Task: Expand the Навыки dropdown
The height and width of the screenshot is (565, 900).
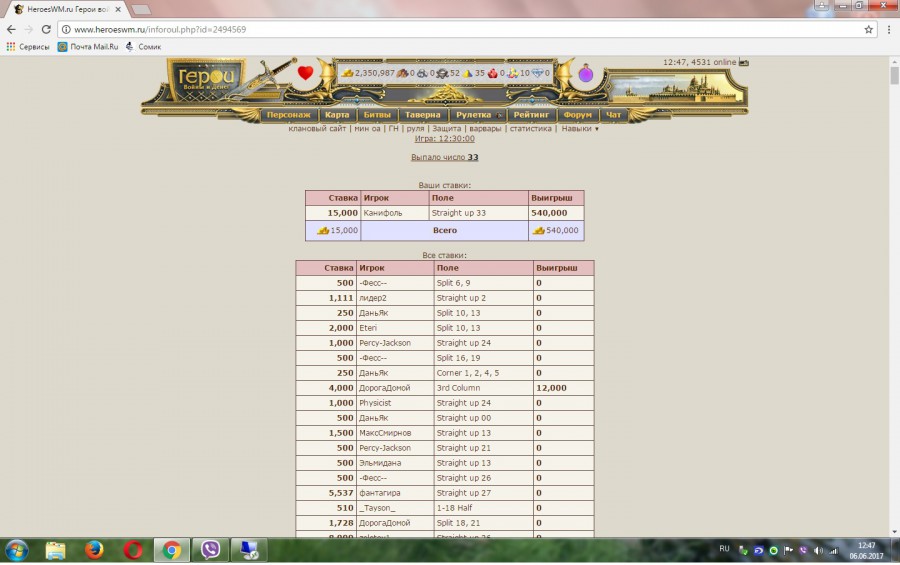Action: point(580,128)
